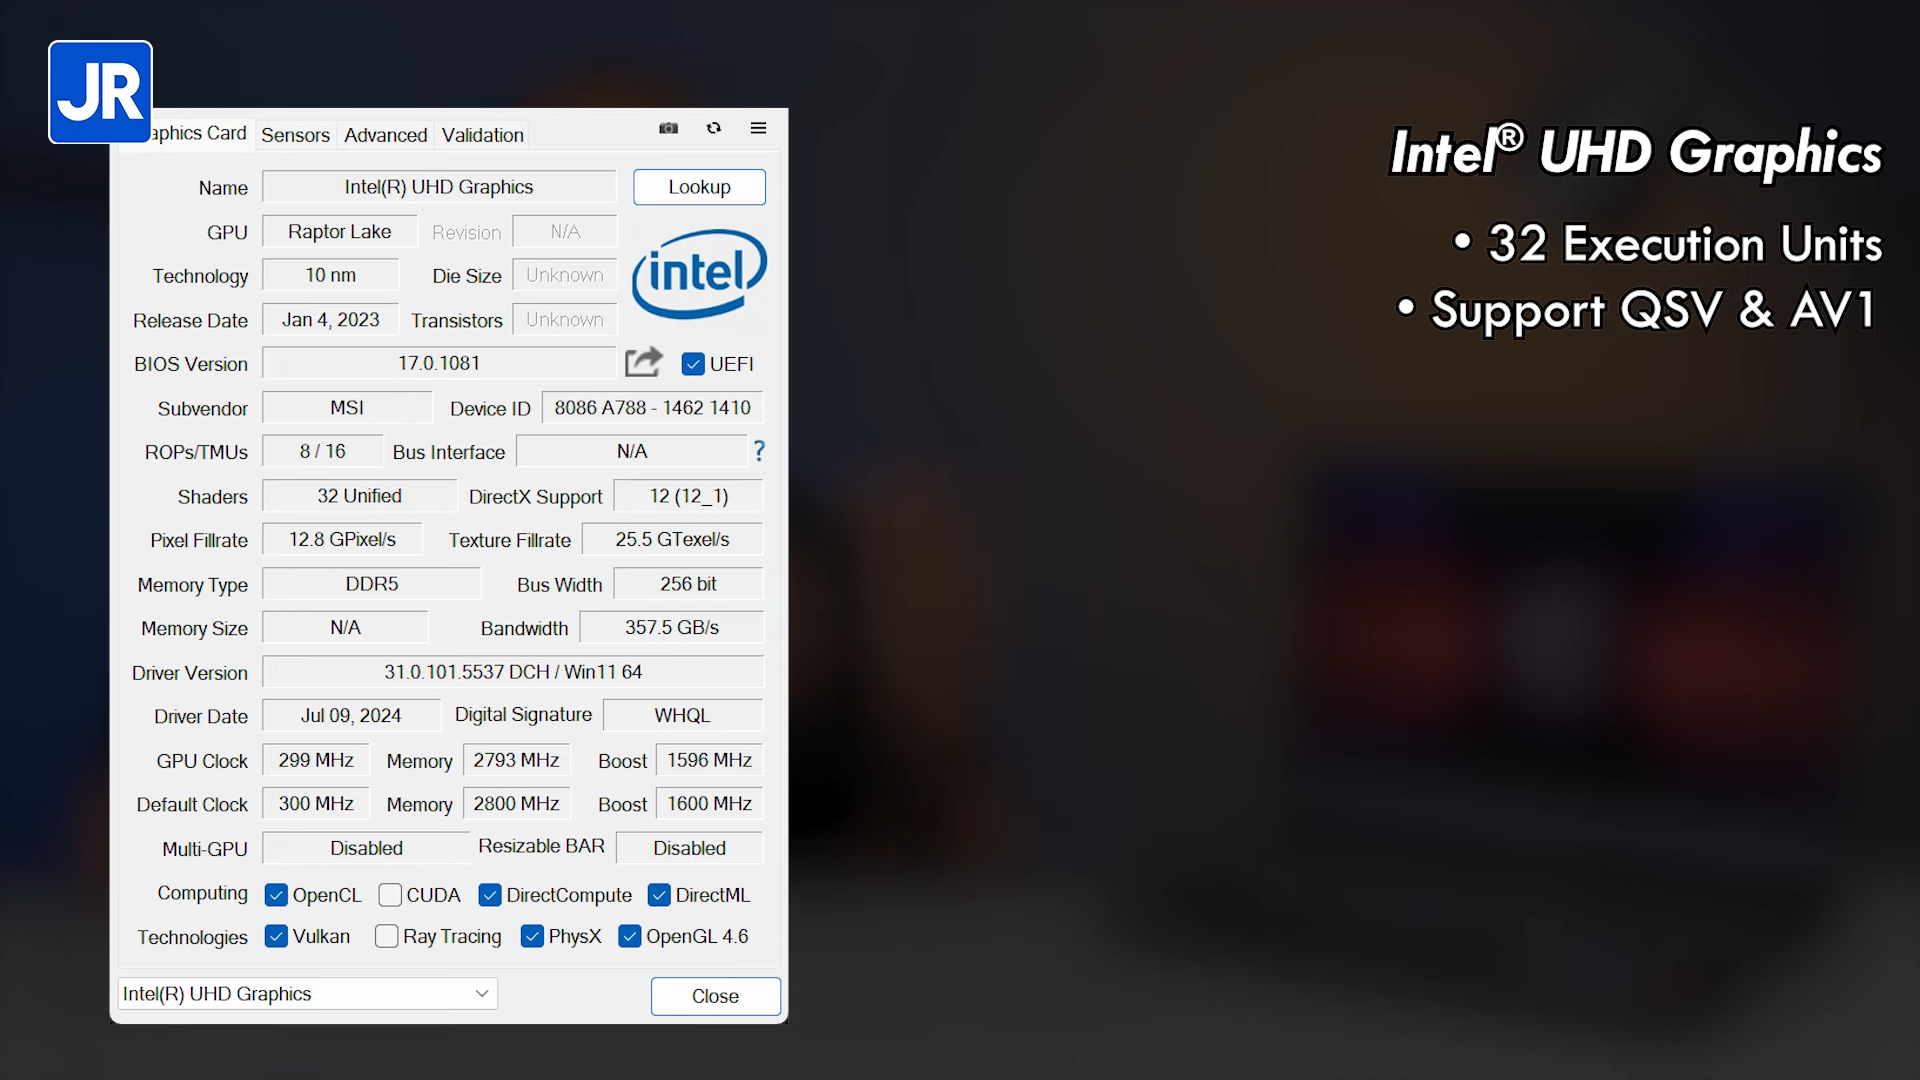1920x1080 pixels.
Task: Switch to the Graphics Card tab
Action: pyautogui.click(x=199, y=133)
